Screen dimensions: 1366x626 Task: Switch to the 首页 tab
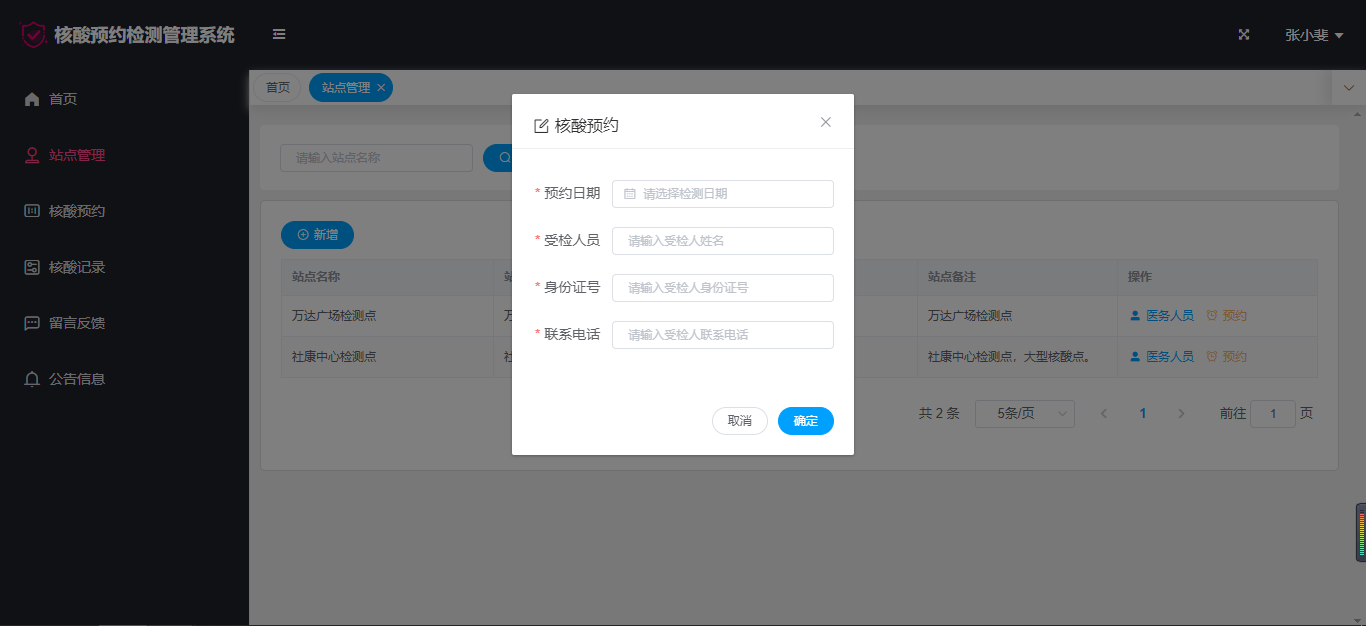click(x=277, y=88)
